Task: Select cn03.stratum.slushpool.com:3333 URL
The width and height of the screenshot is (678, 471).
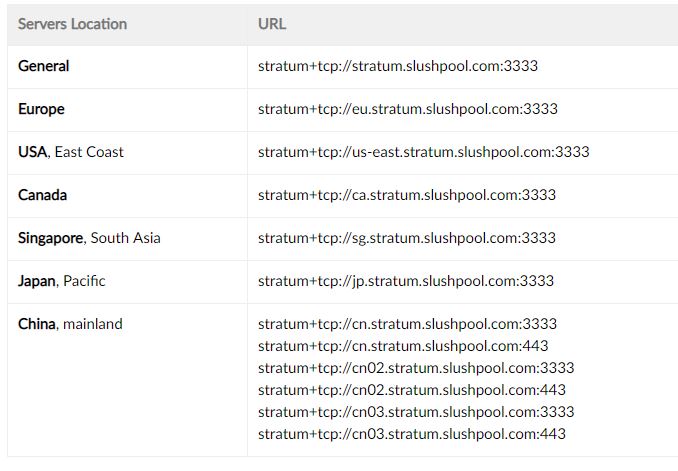Action: pos(416,412)
